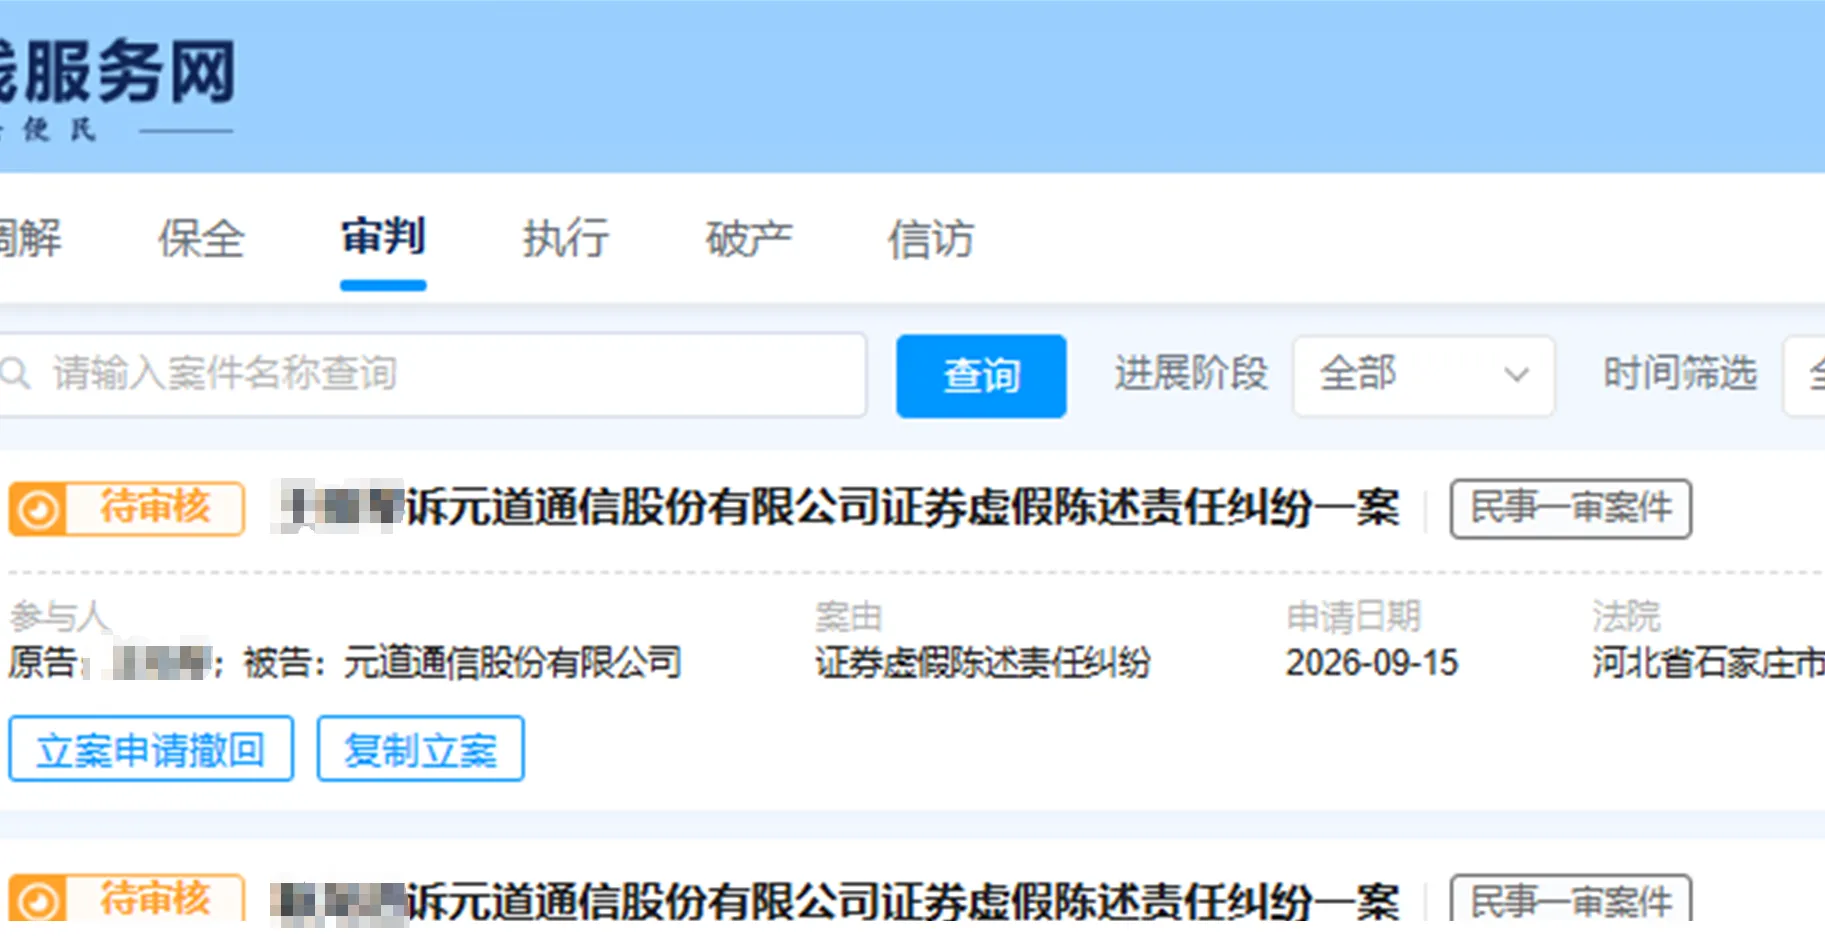
Task: Switch to the 保全 tab
Action: pyautogui.click(x=201, y=239)
